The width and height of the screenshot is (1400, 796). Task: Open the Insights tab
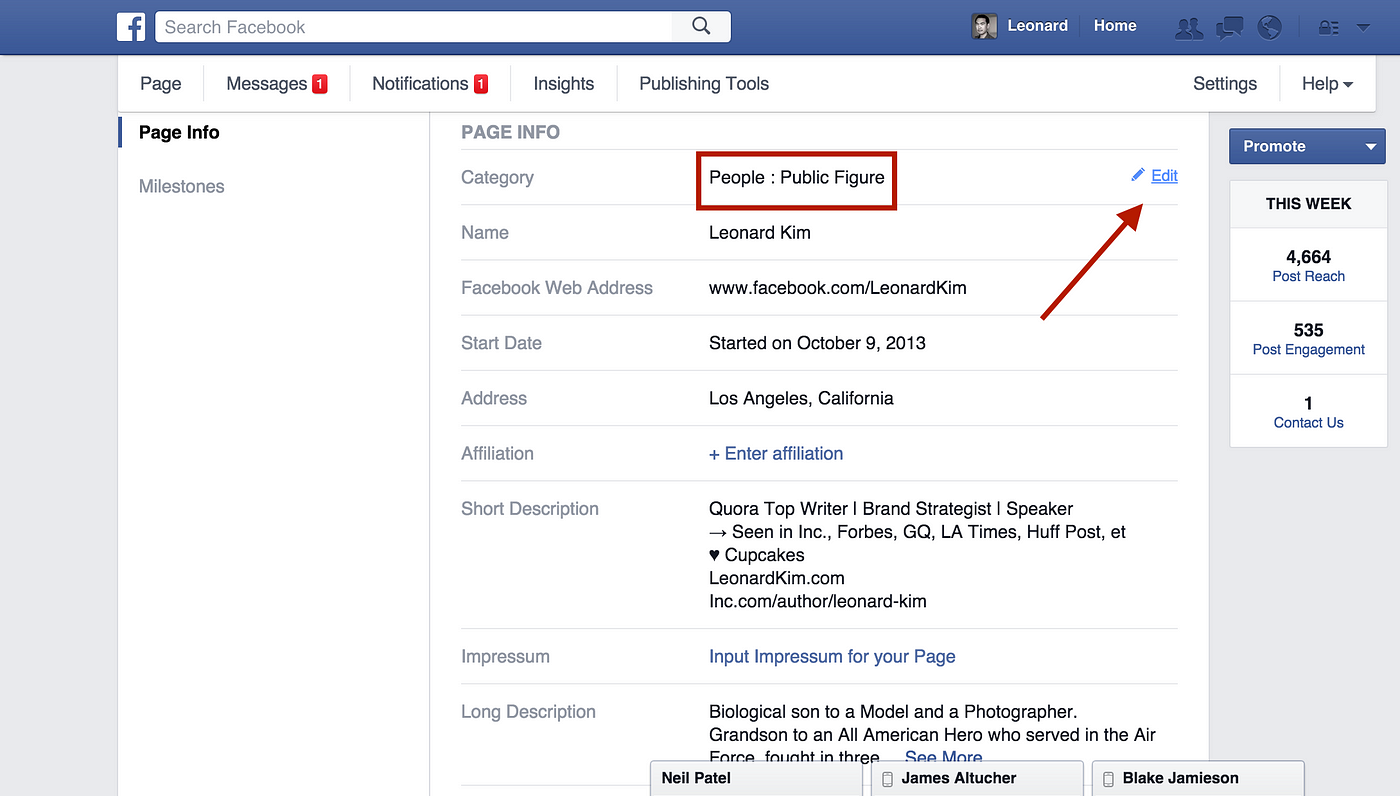(x=563, y=84)
